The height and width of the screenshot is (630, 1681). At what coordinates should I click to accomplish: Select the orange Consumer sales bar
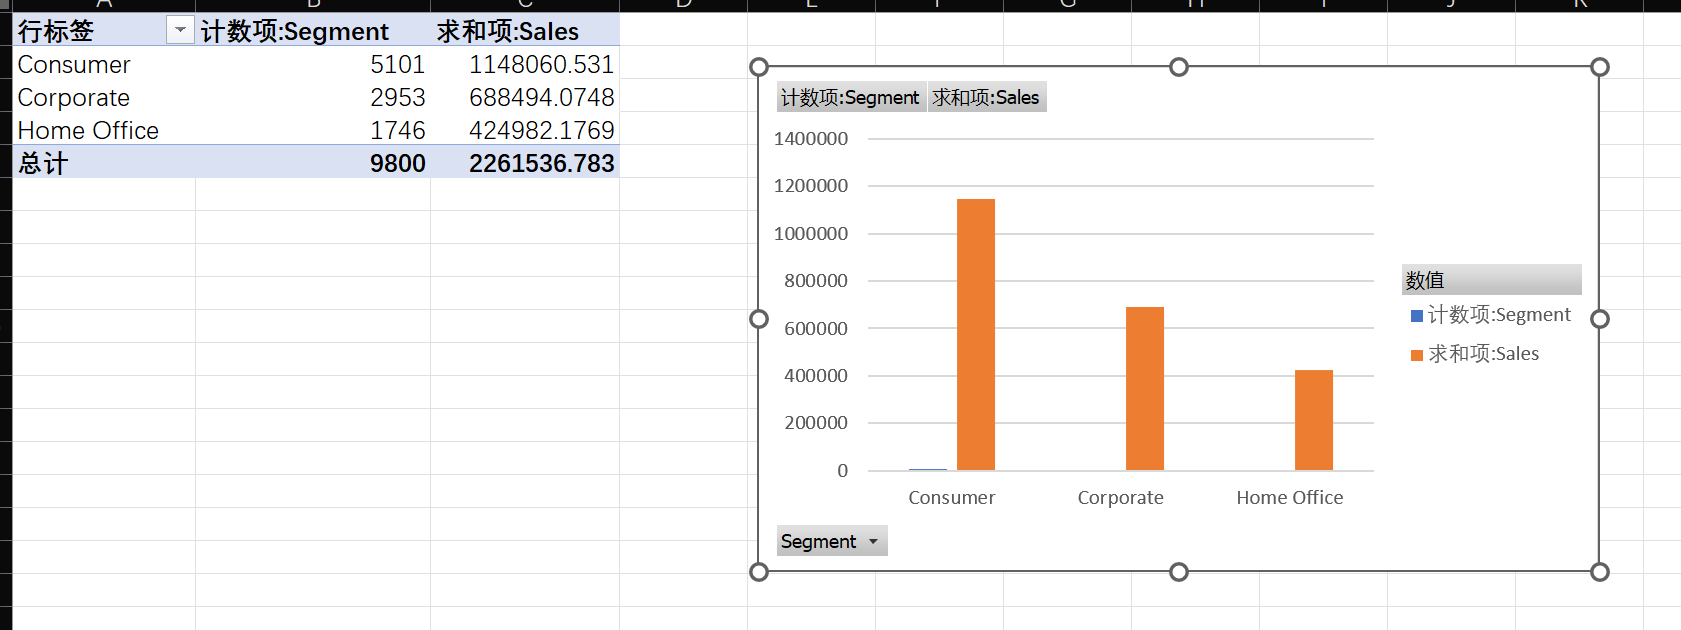pos(976,334)
